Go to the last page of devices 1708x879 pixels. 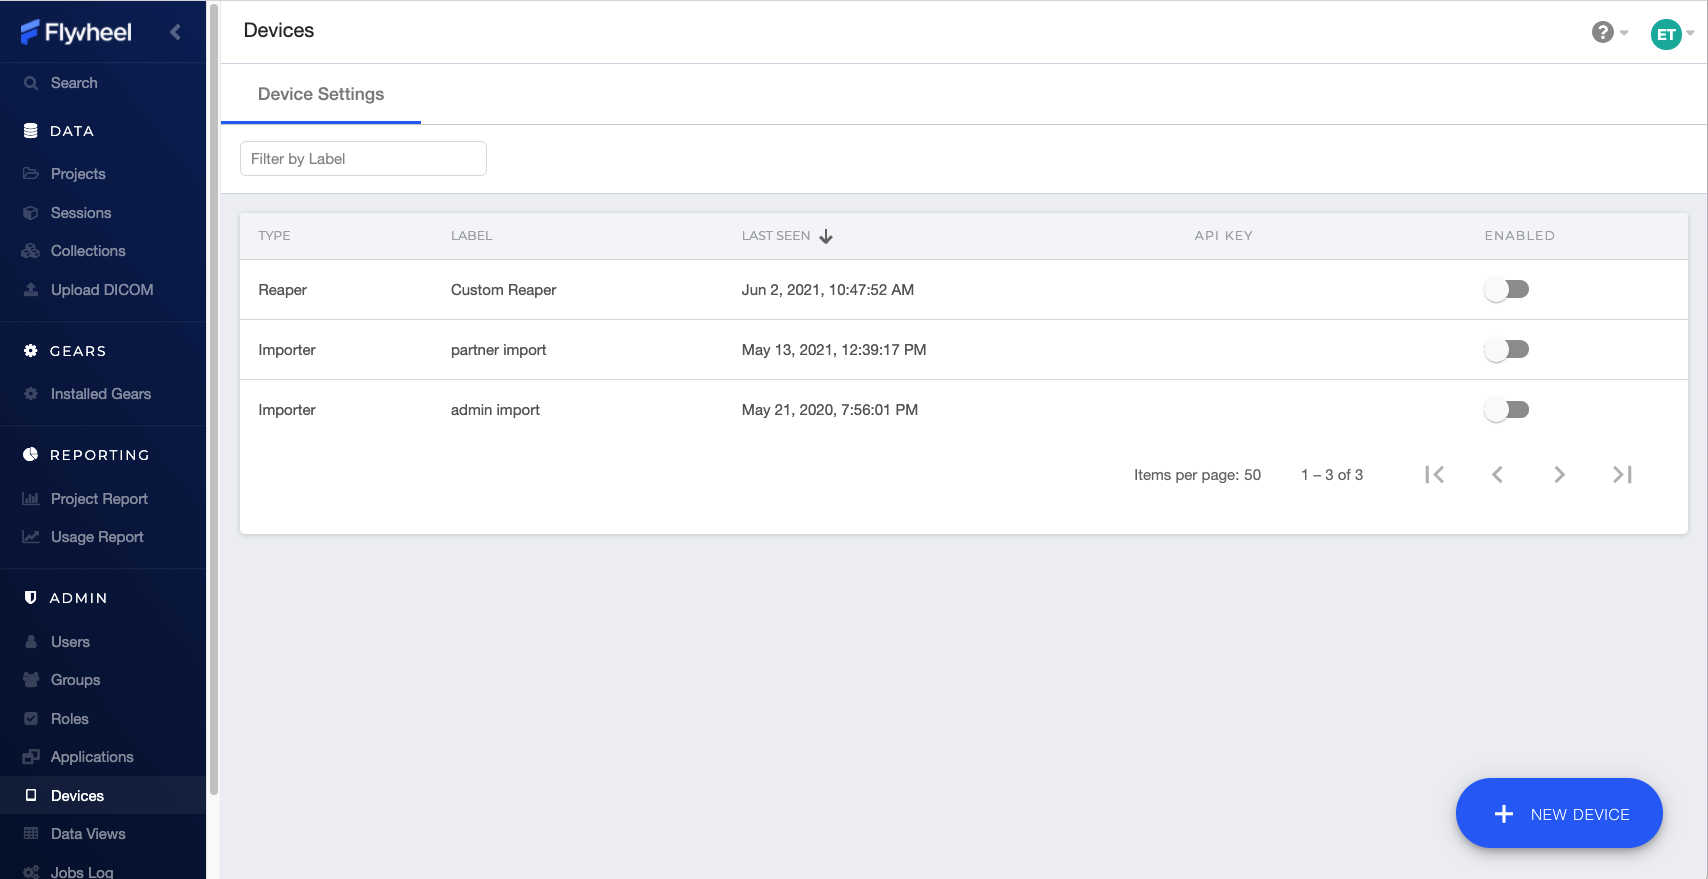(x=1622, y=475)
